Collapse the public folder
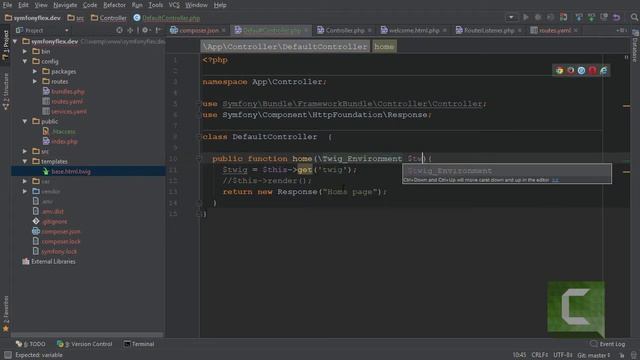640x360 pixels. 25,121
